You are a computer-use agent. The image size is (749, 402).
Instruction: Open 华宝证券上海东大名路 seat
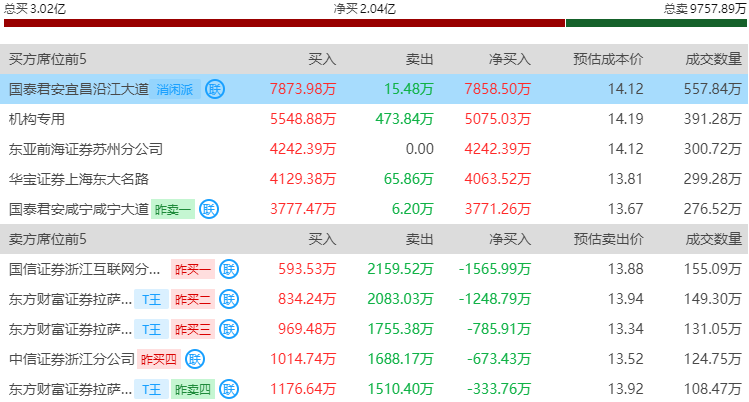(79, 179)
